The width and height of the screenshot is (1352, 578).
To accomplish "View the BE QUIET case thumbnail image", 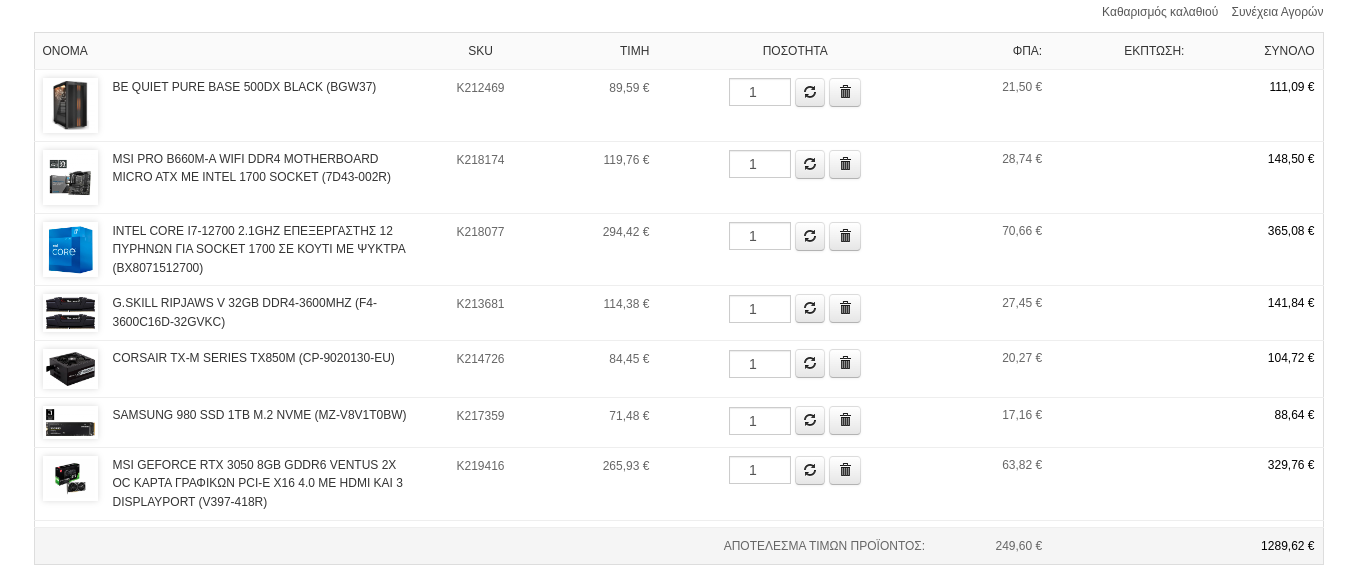I will 70,105.
